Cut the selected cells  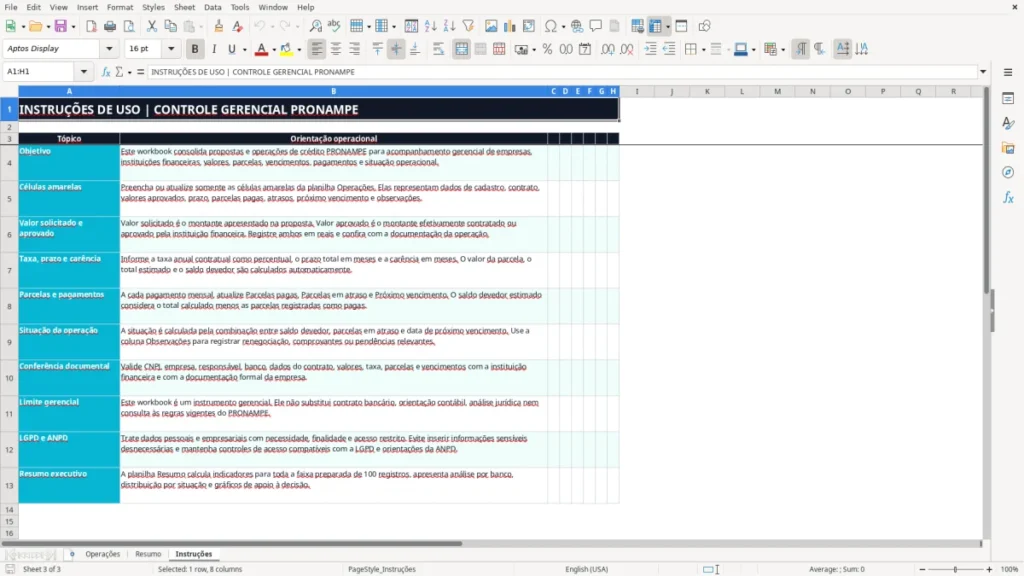152,26
